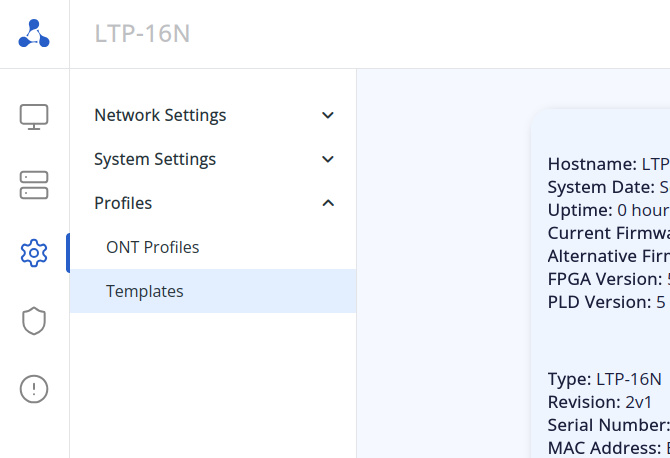Viewport: 670px width, 458px height.
Task: Collapse the Profiles chevron
Action: tap(328, 203)
